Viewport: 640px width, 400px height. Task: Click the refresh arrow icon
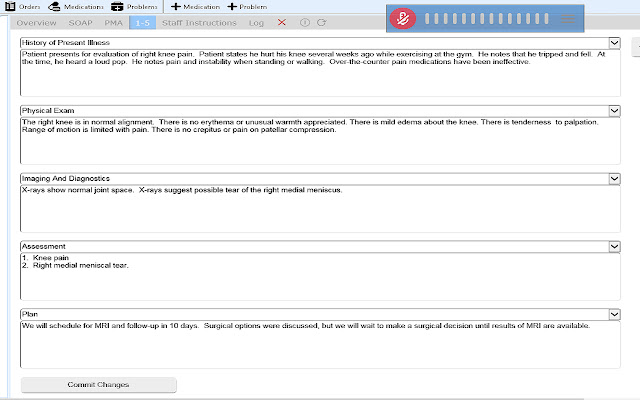[322, 22]
